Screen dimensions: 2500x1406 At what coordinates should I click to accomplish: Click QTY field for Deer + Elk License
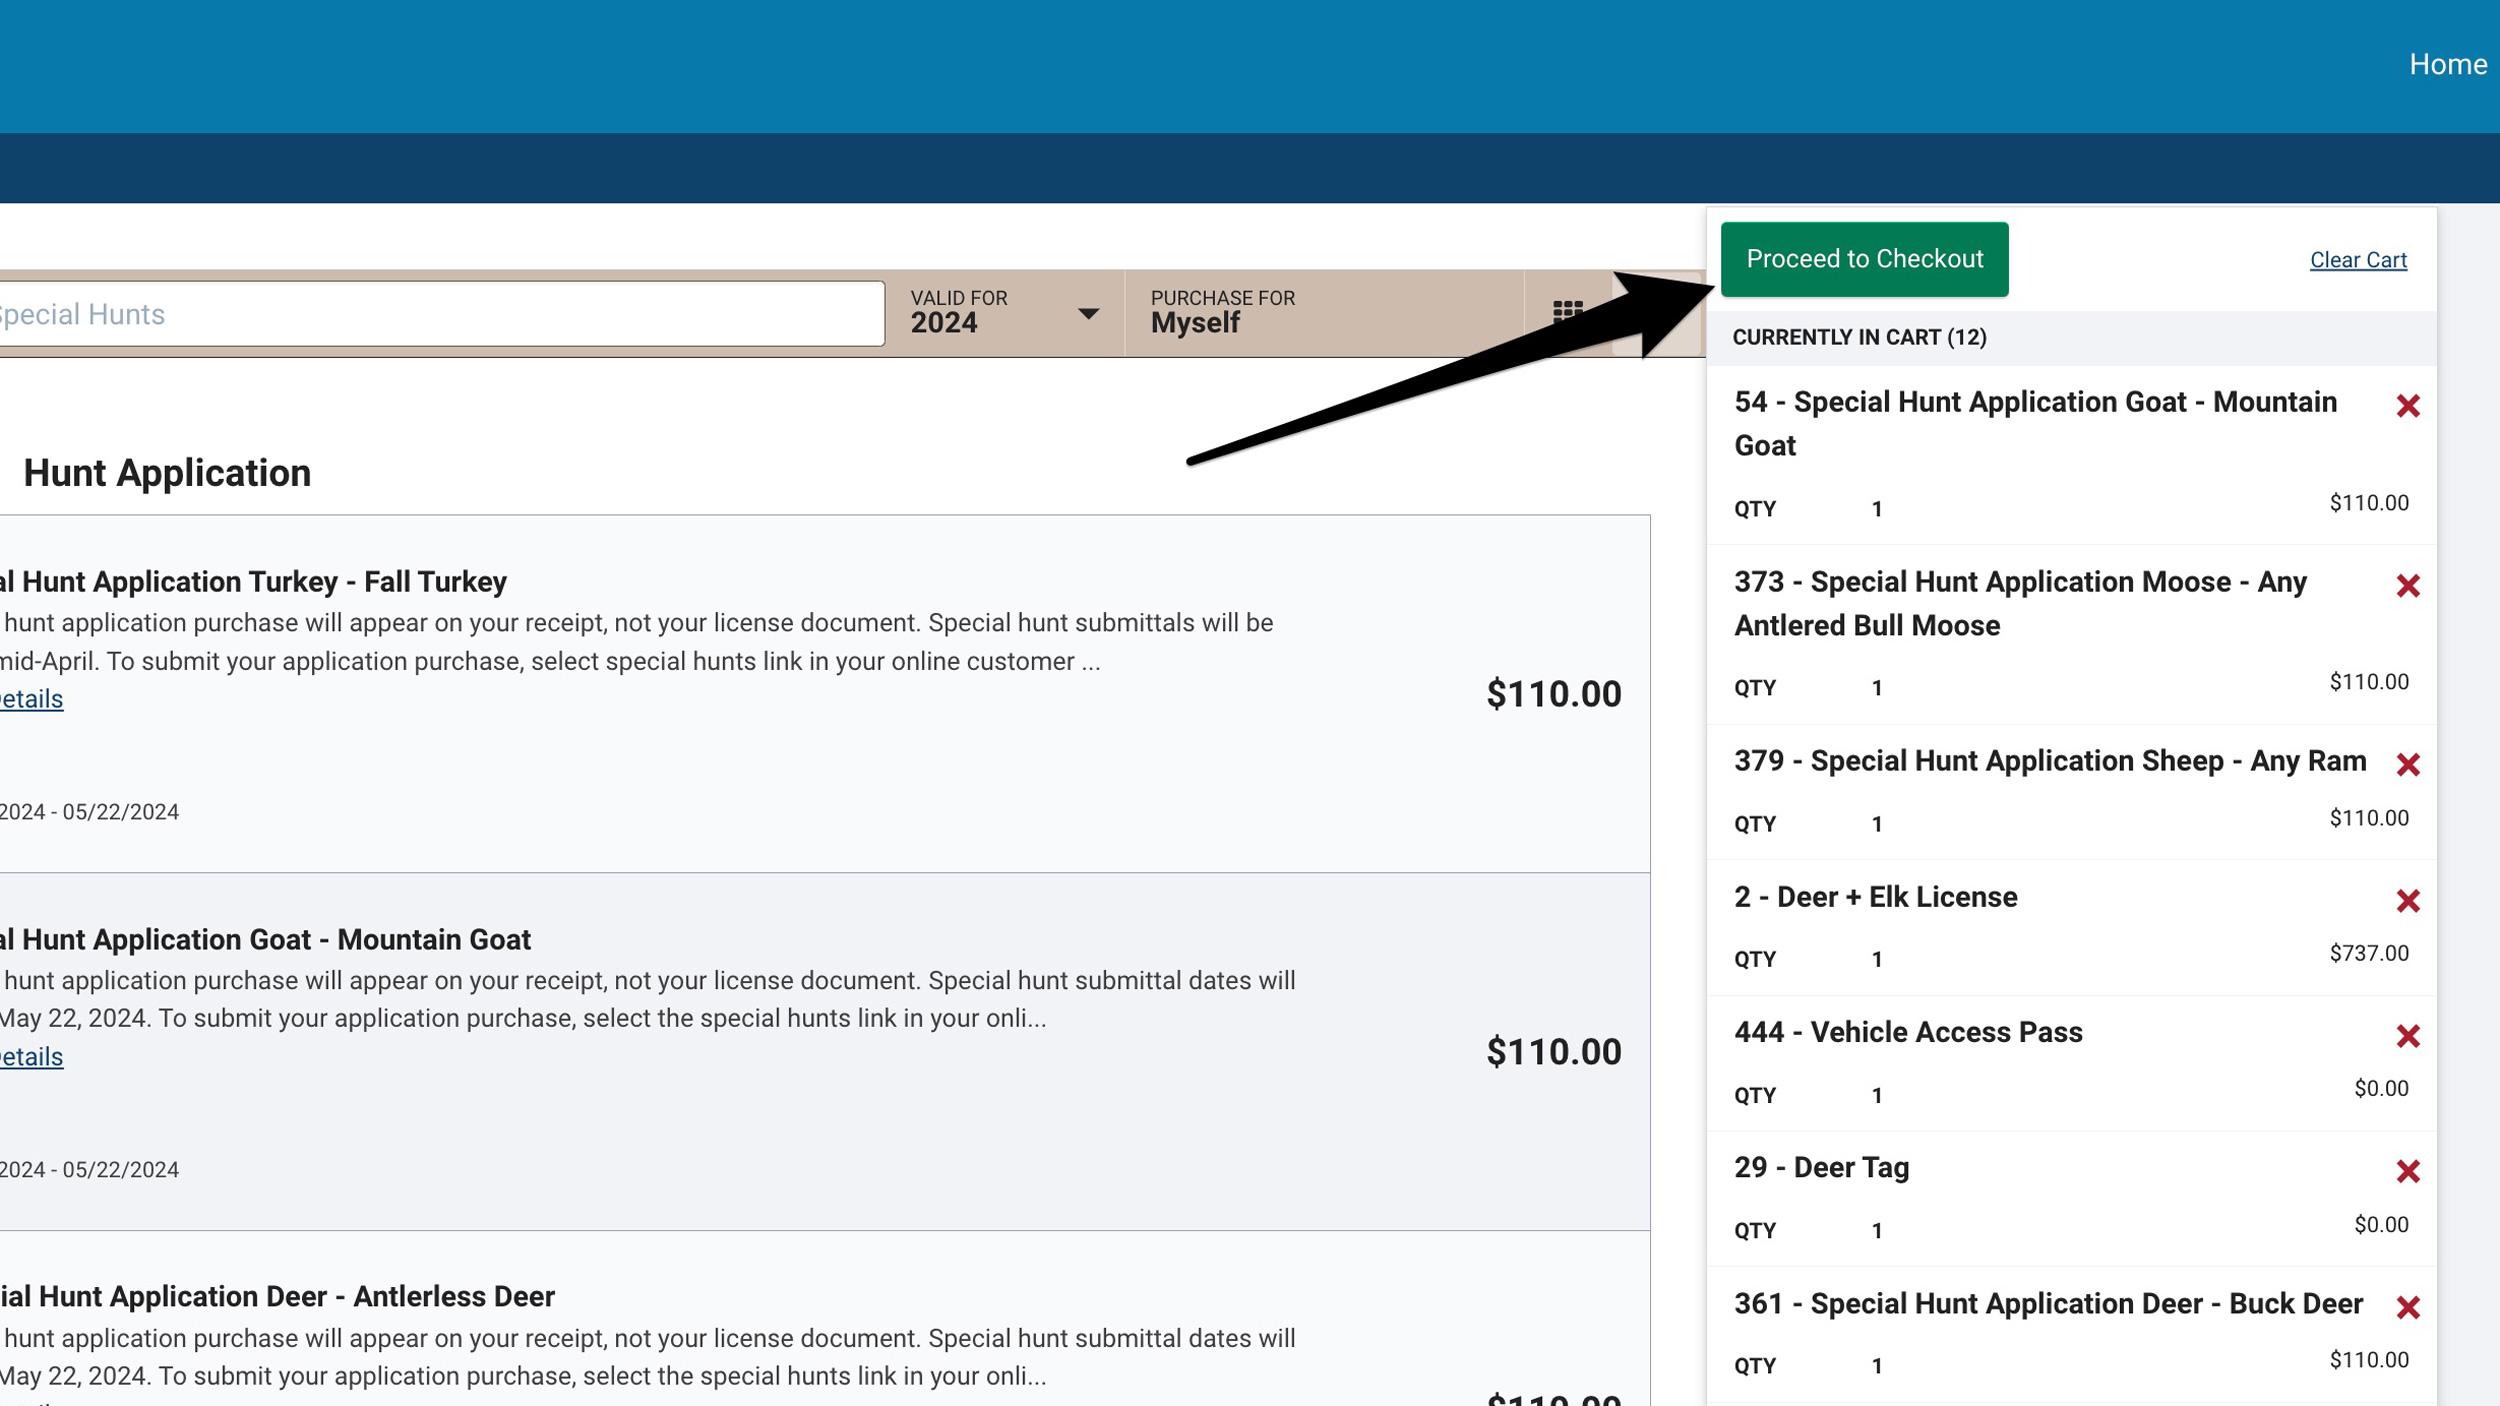(x=1876, y=958)
